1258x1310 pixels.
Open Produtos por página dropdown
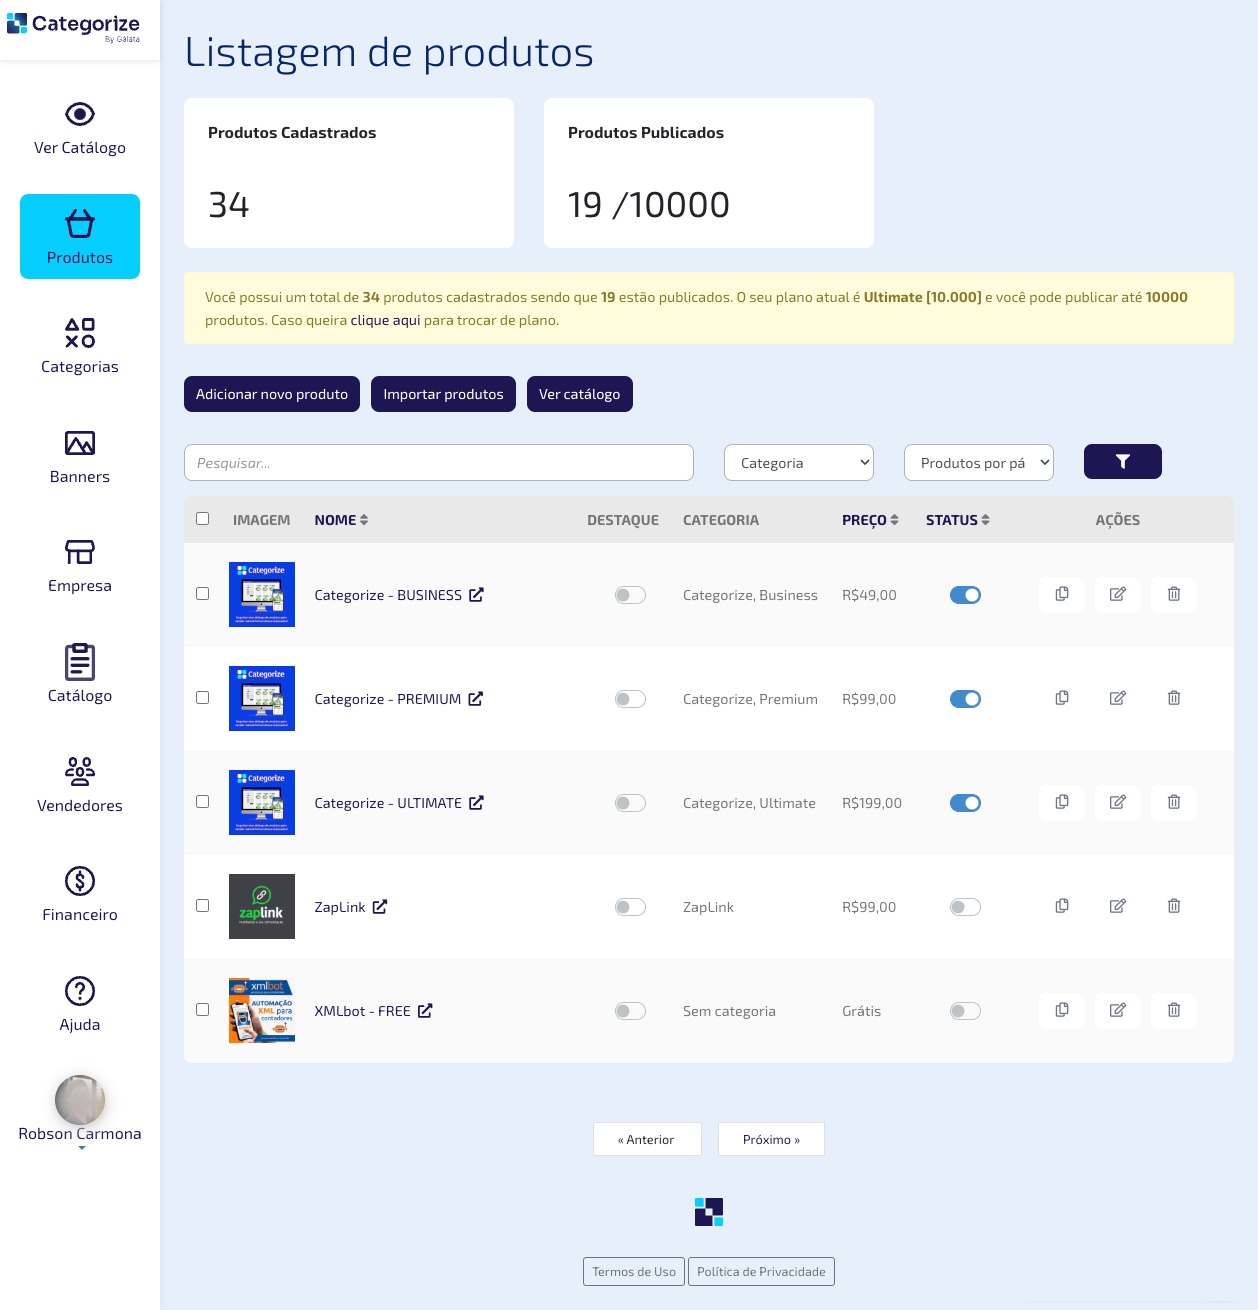tap(979, 463)
